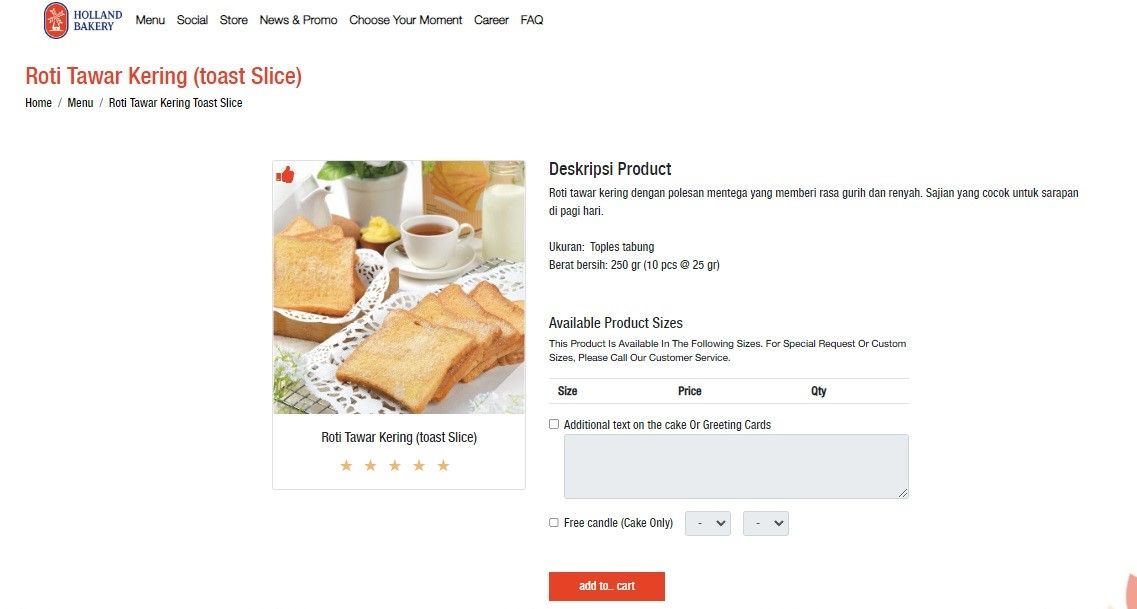This screenshot has width=1137, height=609.
Task: Open the Menu navigation item
Action: [x=149, y=19]
